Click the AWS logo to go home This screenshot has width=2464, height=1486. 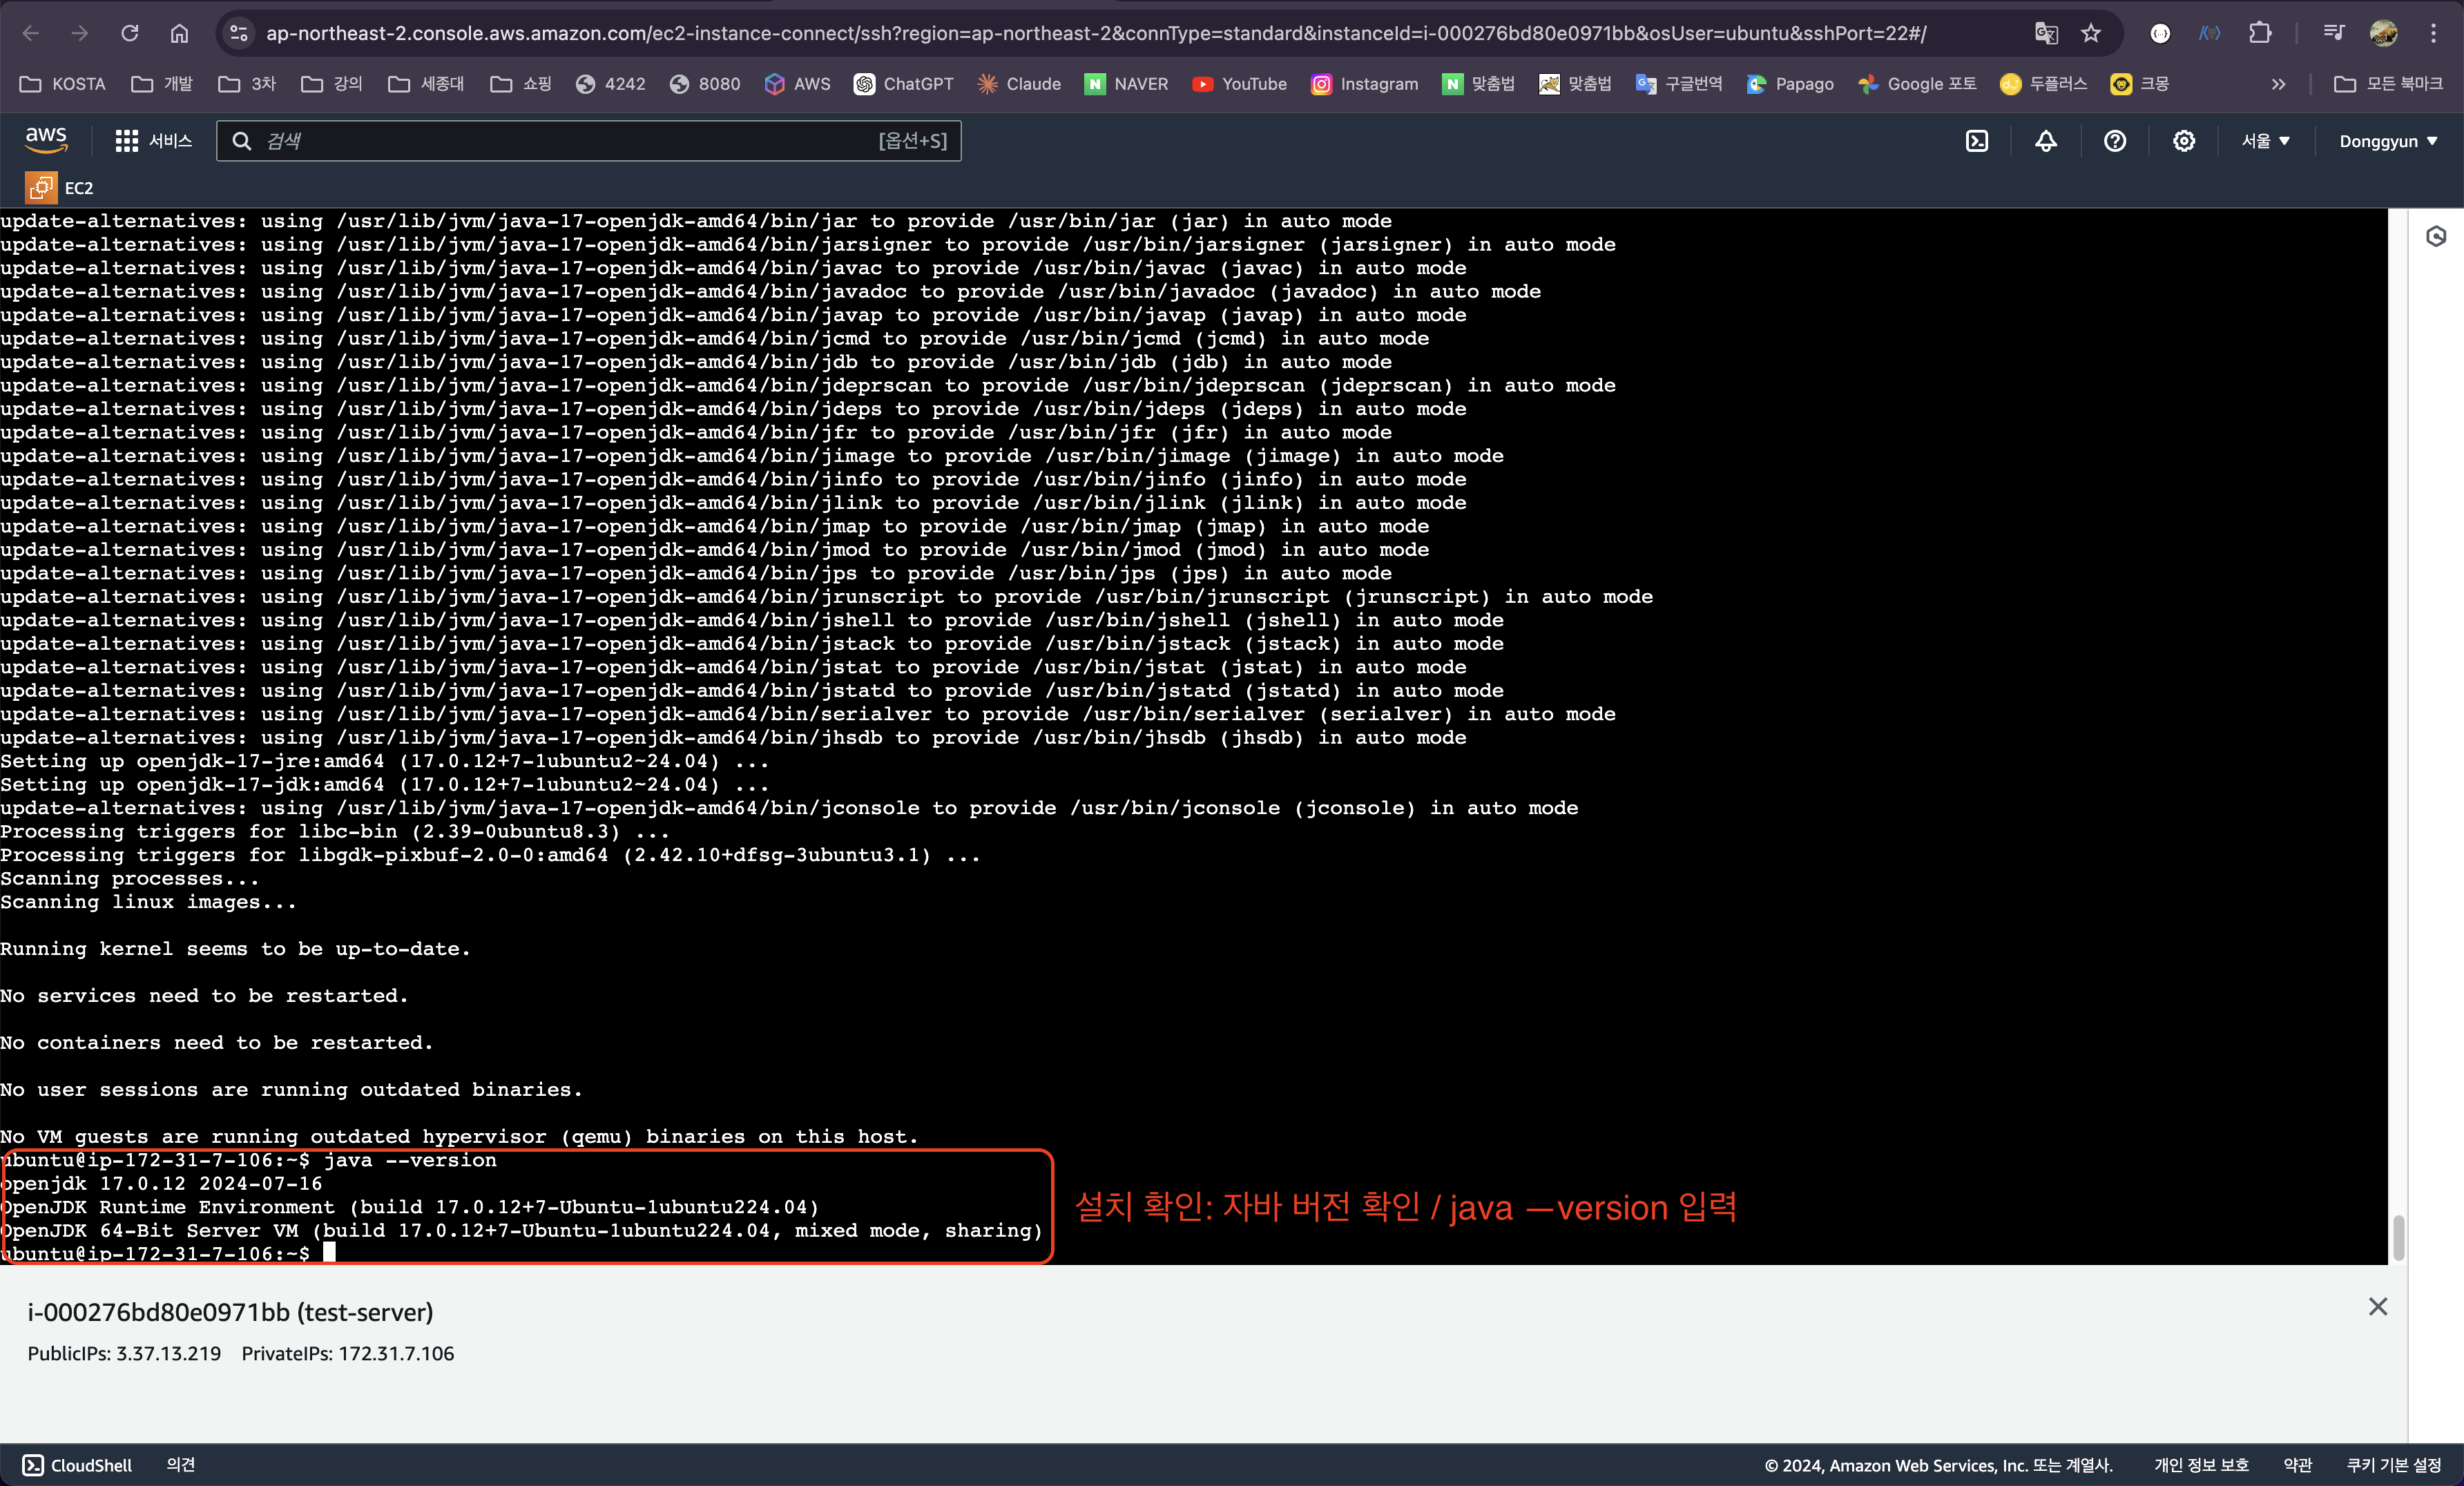click(46, 140)
